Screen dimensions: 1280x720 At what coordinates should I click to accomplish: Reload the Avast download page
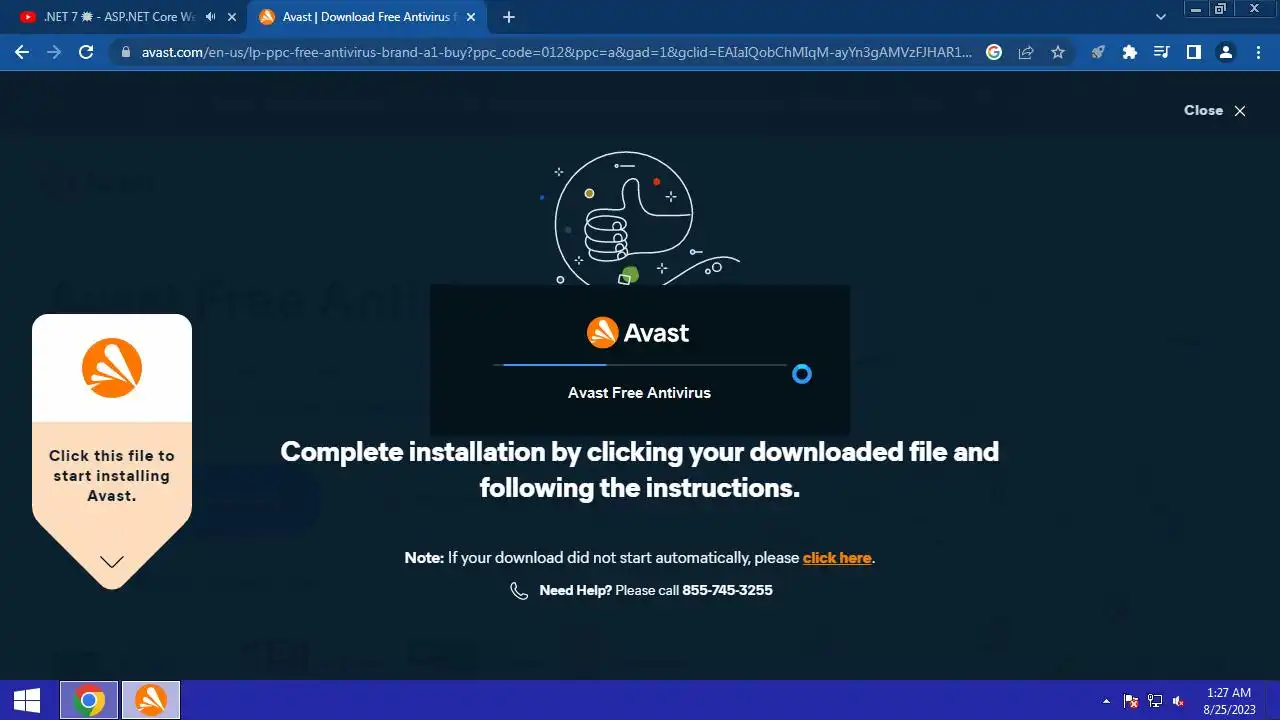[x=86, y=53]
